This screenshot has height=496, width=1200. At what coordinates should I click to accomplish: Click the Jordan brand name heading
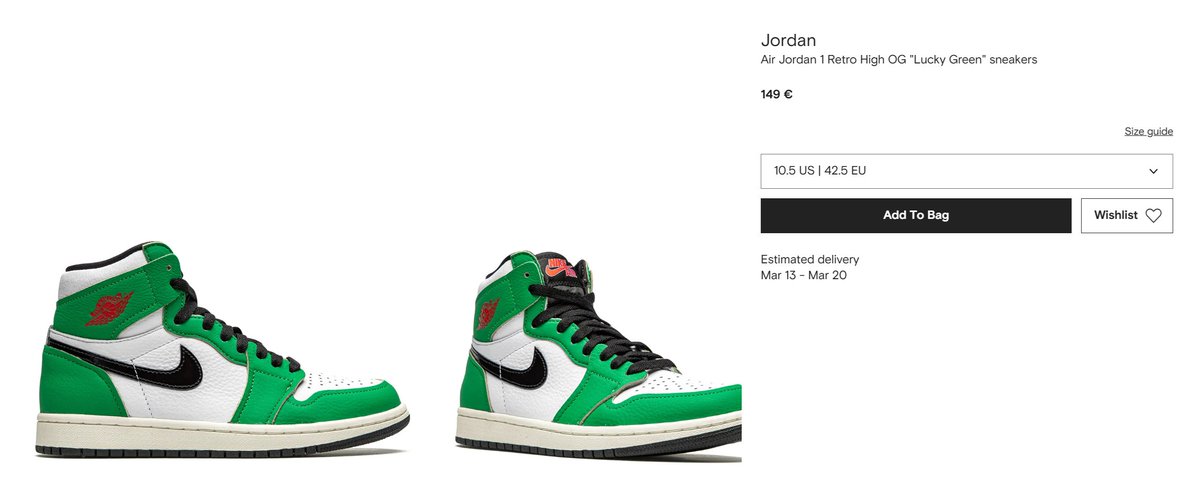789,41
